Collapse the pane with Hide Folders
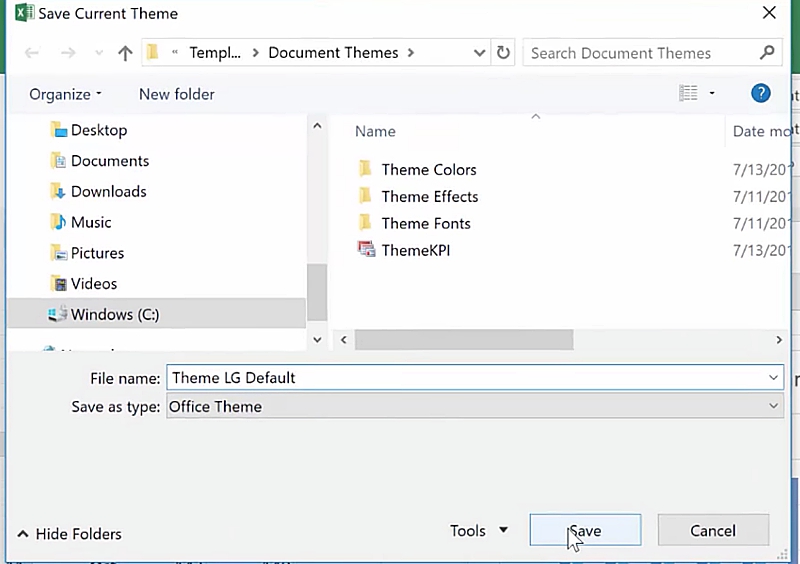 (69, 534)
